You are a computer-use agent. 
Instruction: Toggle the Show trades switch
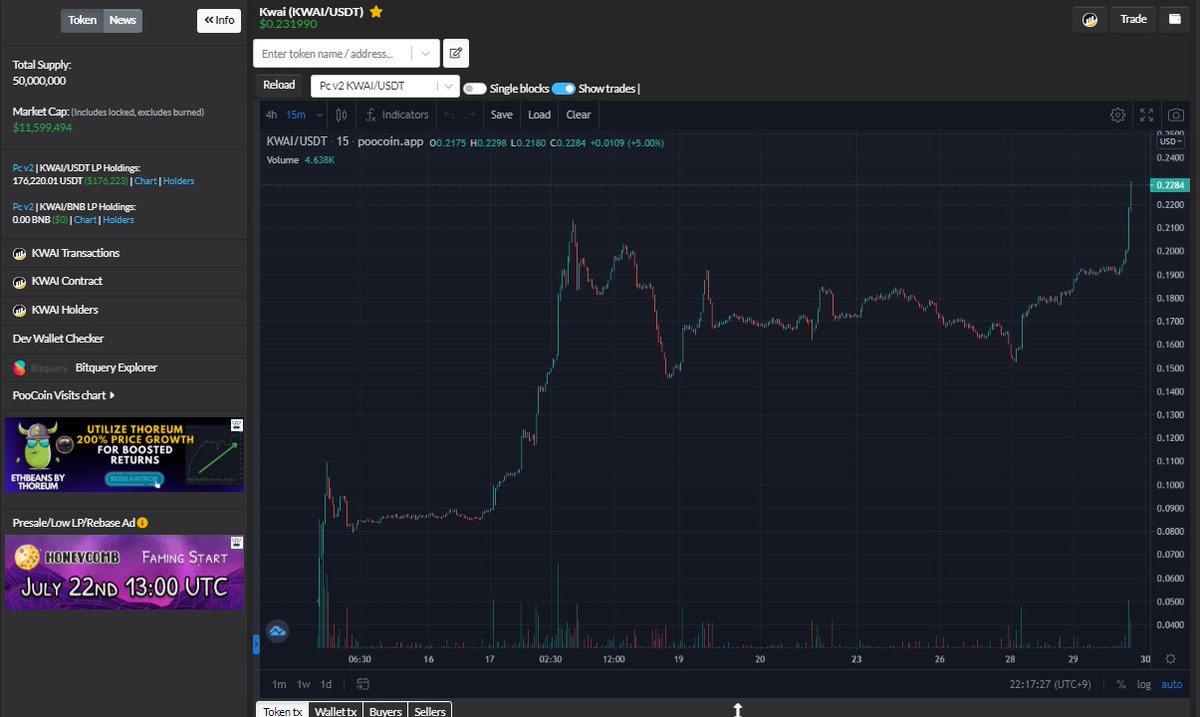pyautogui.click(x=563, y=89)
